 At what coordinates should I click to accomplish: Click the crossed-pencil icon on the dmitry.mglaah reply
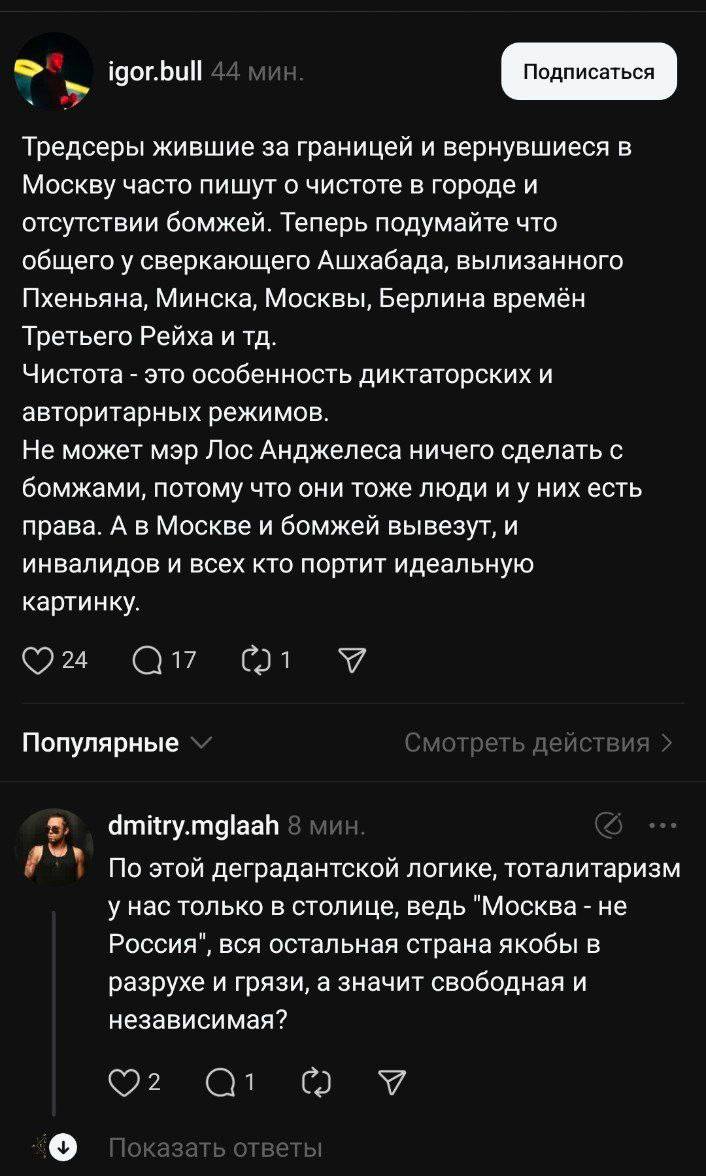point(607,825)
